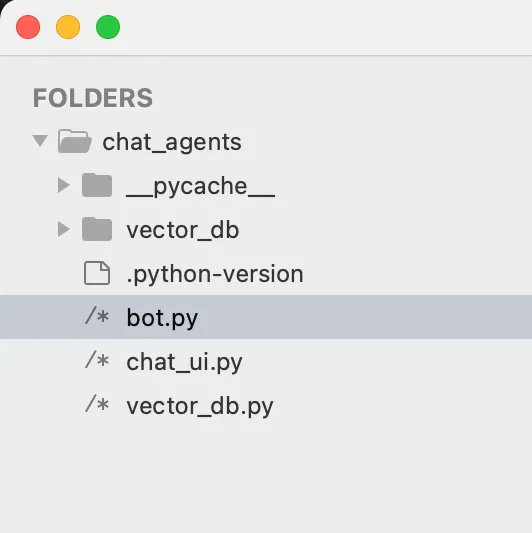Screen dimensions: 532x533
Task: Click the open folder icon beside chat_agents
Action: point(75,141)
